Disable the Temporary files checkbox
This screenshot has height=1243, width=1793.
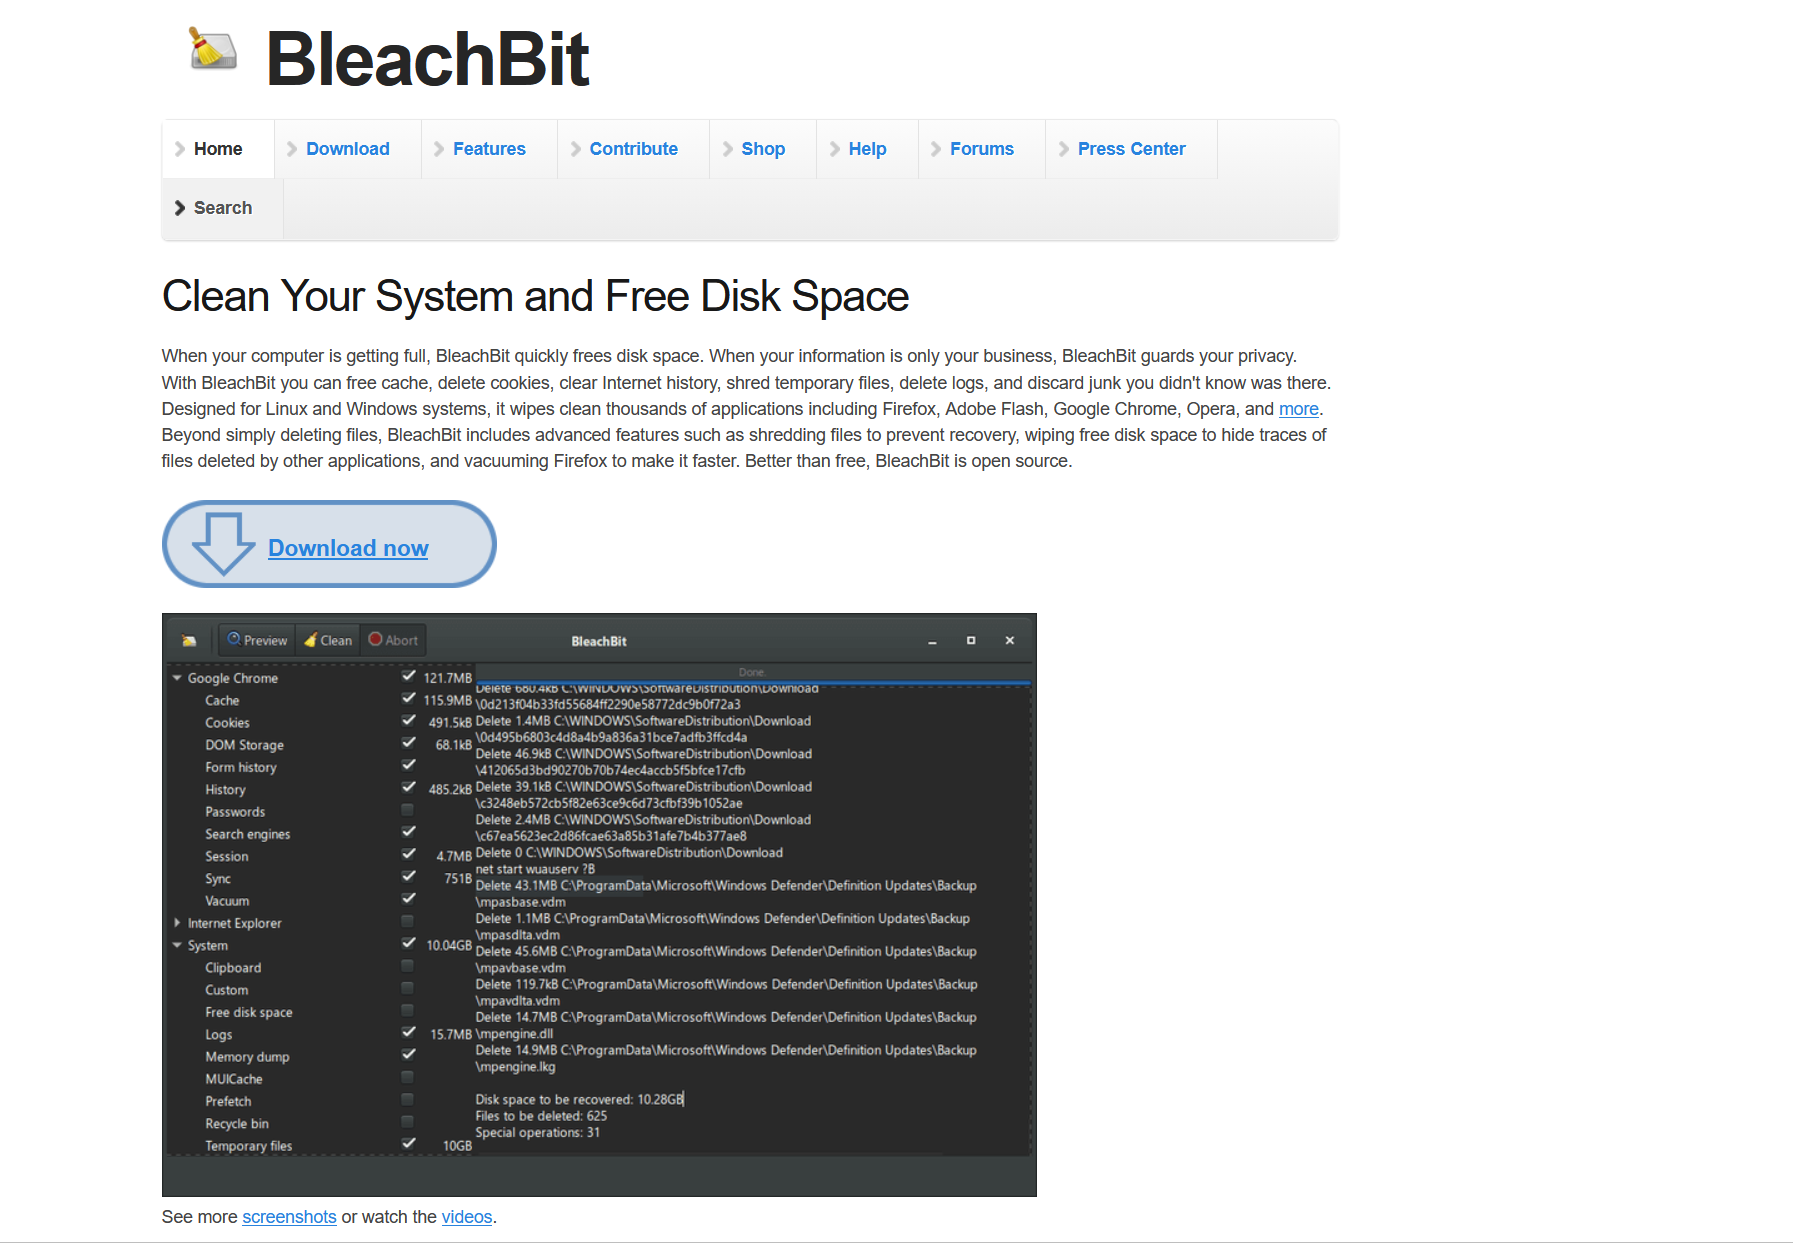(408, 1143)
